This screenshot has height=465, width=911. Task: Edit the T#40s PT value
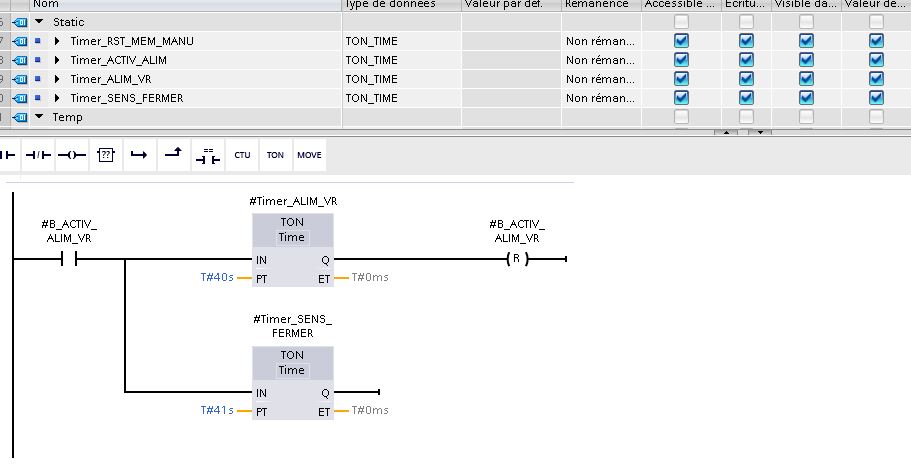pos(217,277)
